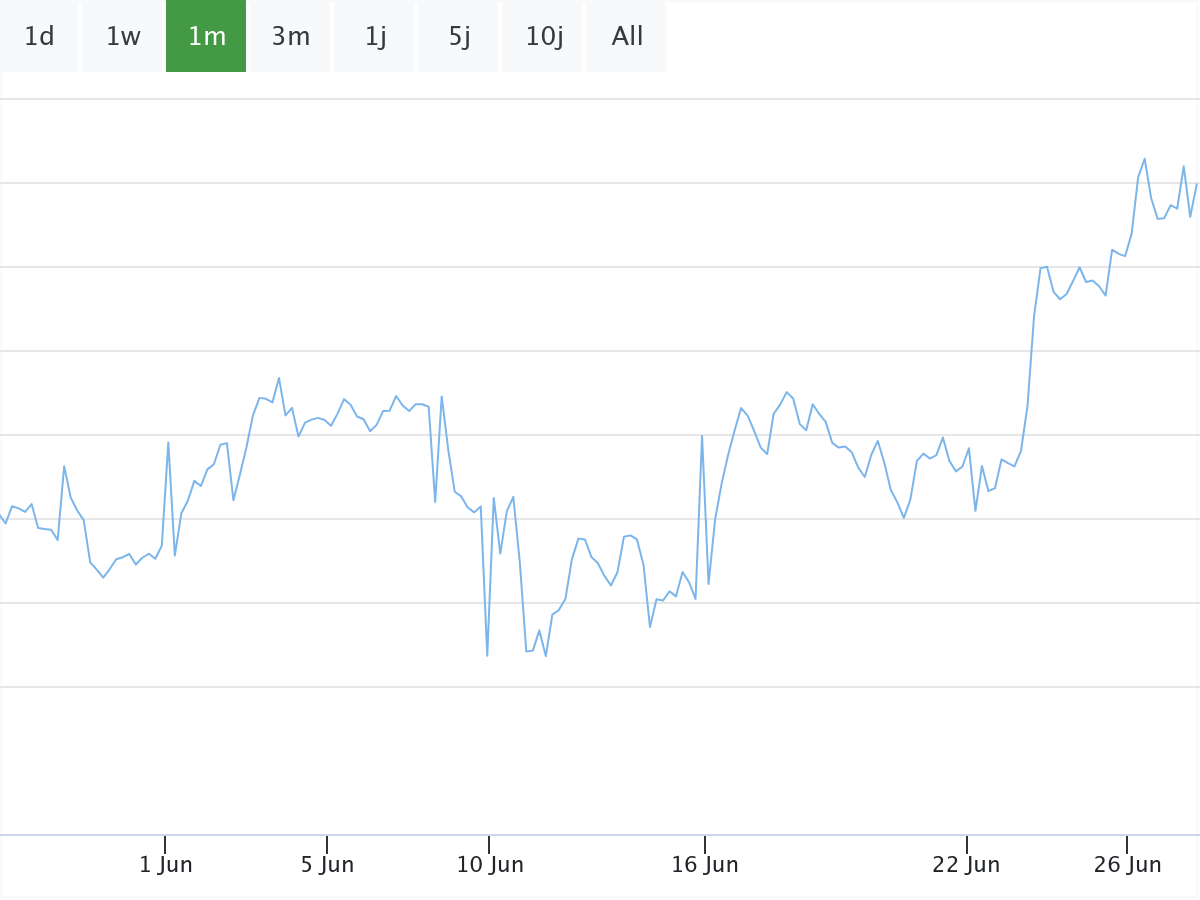Screen dimensions: 1200x900
Task: Click the rightmost end of the line
Action: coord(1196,185)
